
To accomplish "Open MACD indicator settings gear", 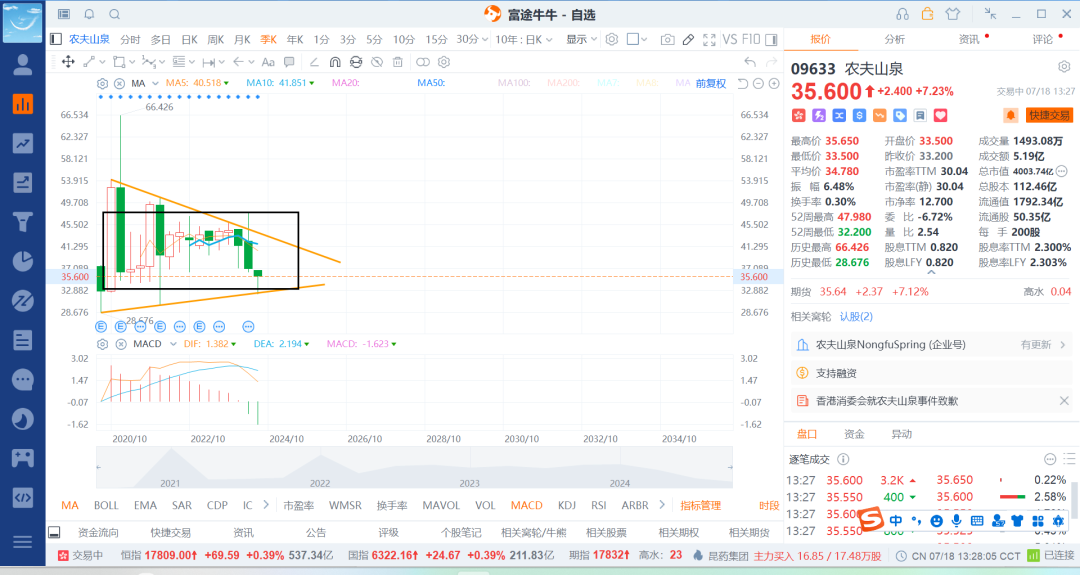I will 102,344.
